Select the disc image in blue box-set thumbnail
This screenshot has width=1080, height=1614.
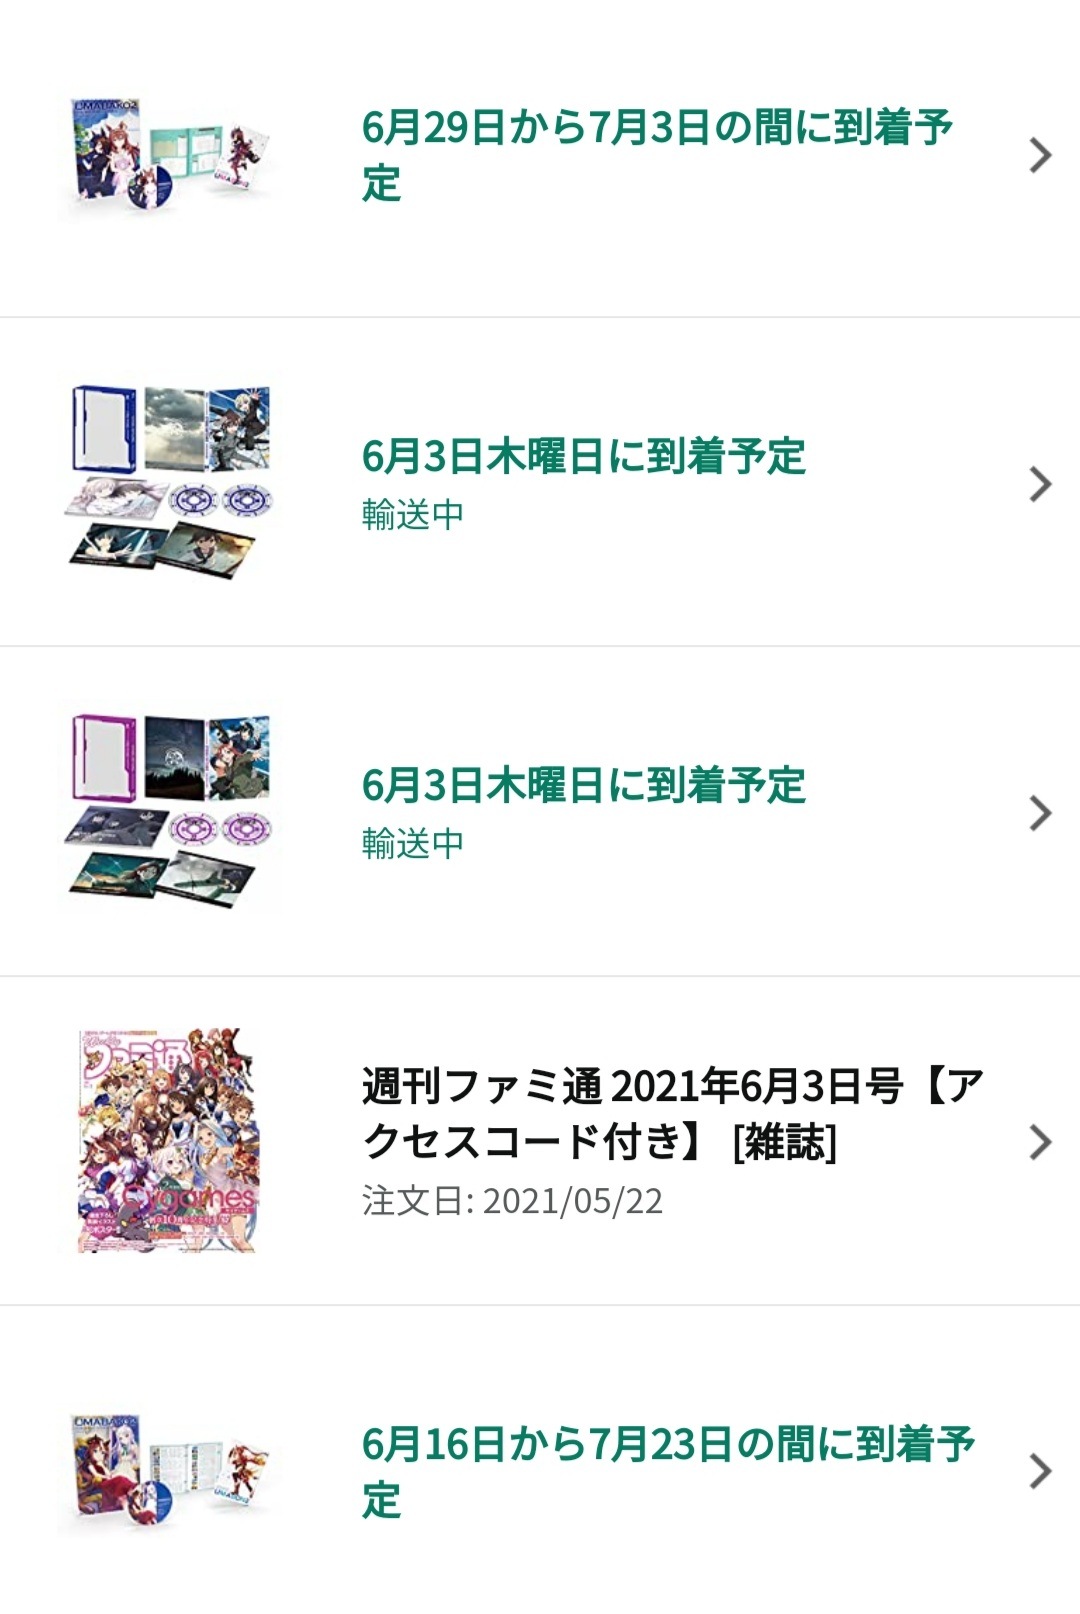click(x=219, y=502)
